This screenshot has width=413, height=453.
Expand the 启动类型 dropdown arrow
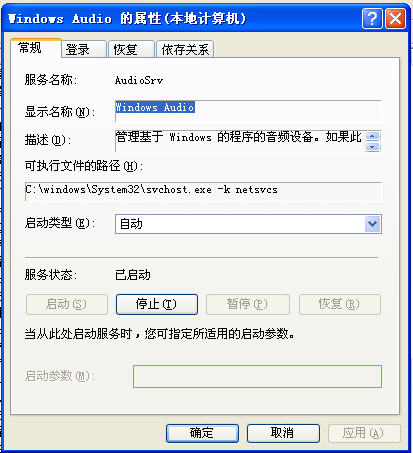[373, 224]
